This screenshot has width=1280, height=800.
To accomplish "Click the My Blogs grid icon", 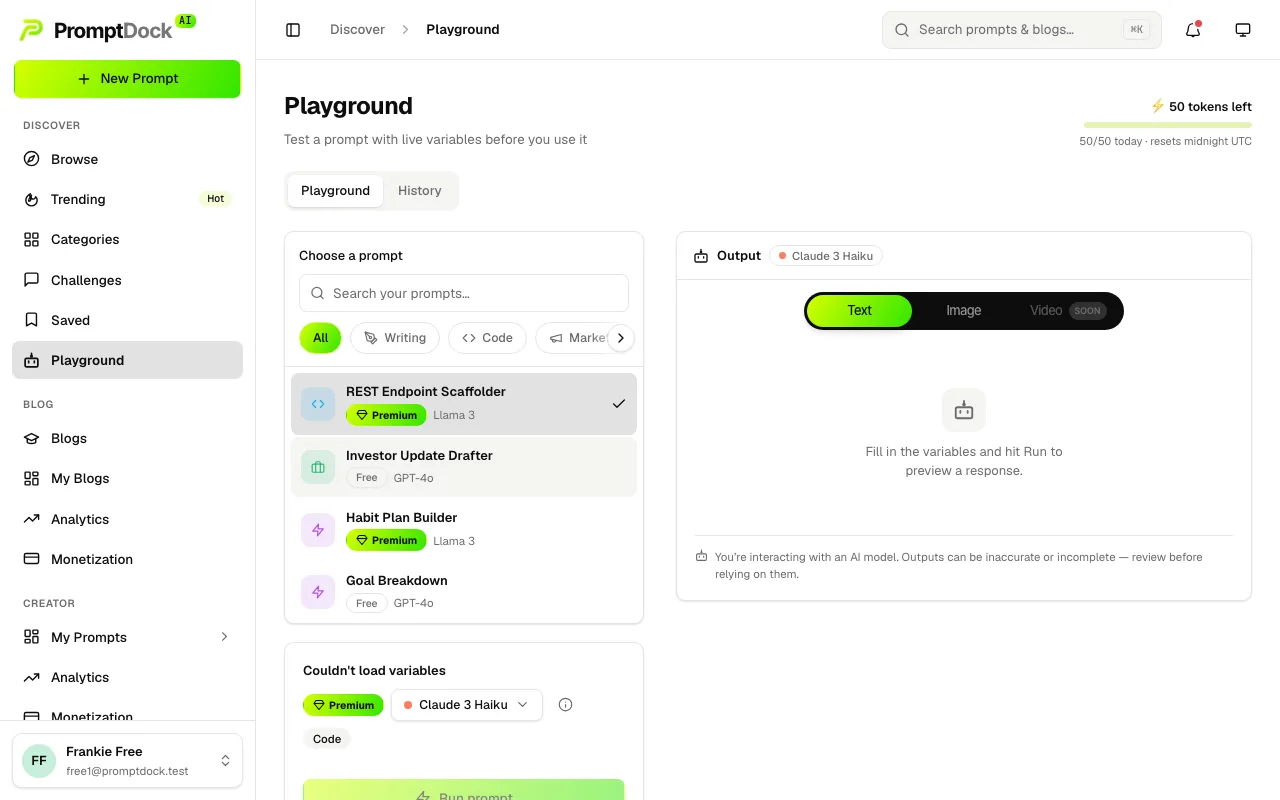I will coord(32,478).
